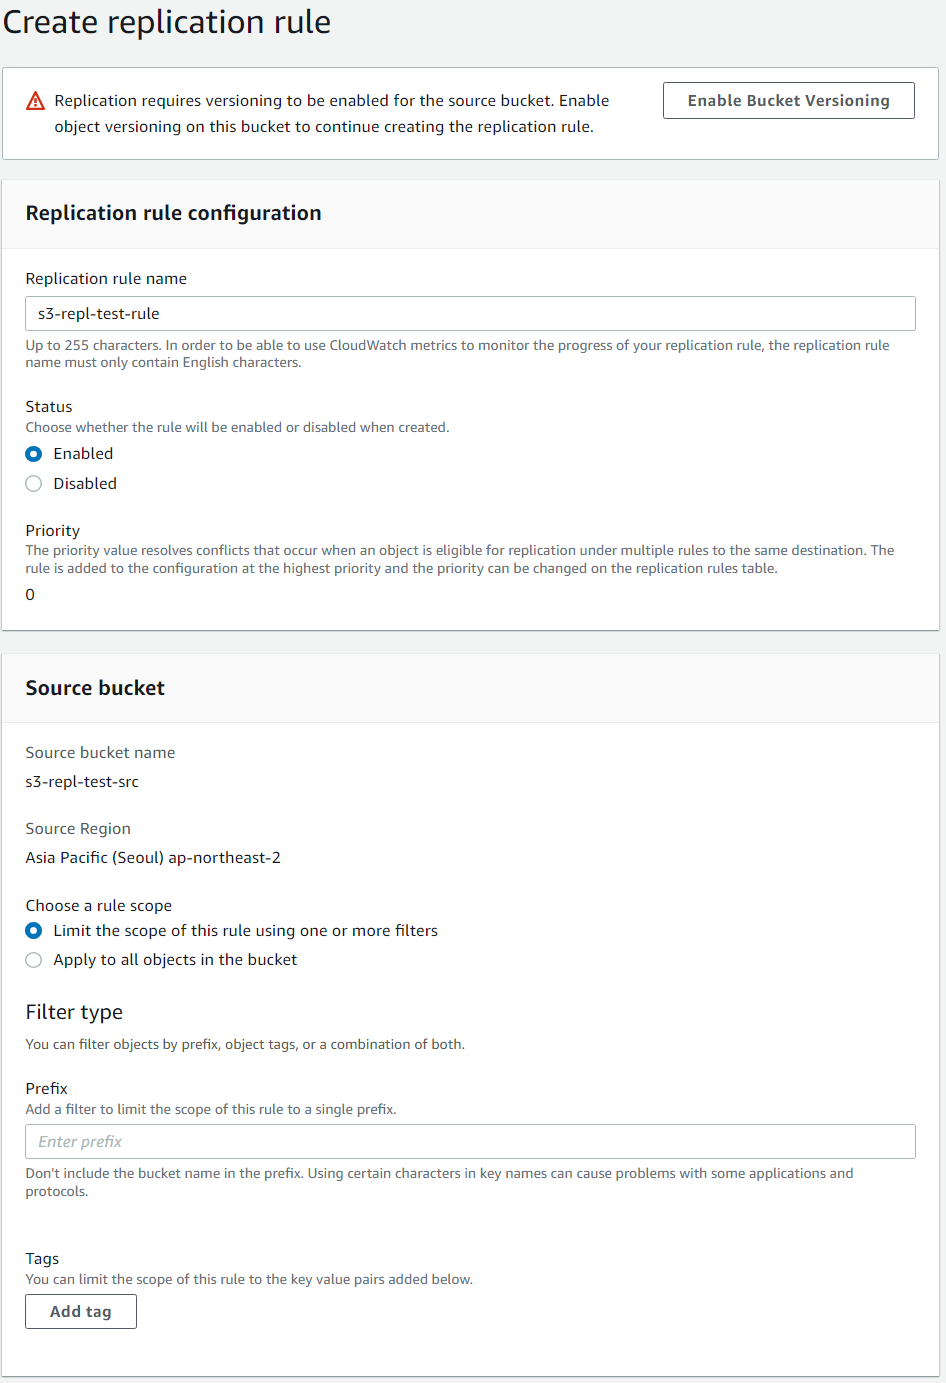This screenshot has width=946, height=1383.
Task: Click the Create replication rule page title
Action: click(x=167, y=22)
